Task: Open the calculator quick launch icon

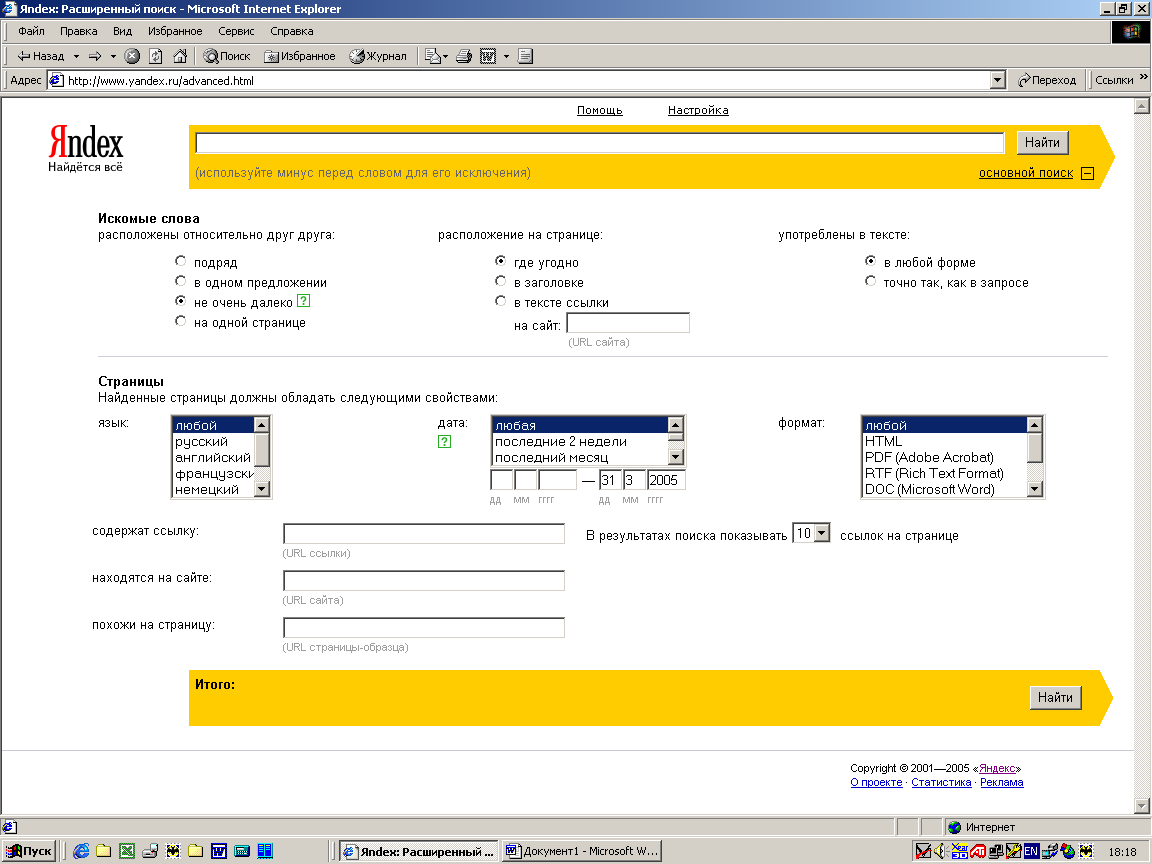Action: pyautogui.click(x=242, y=851)
